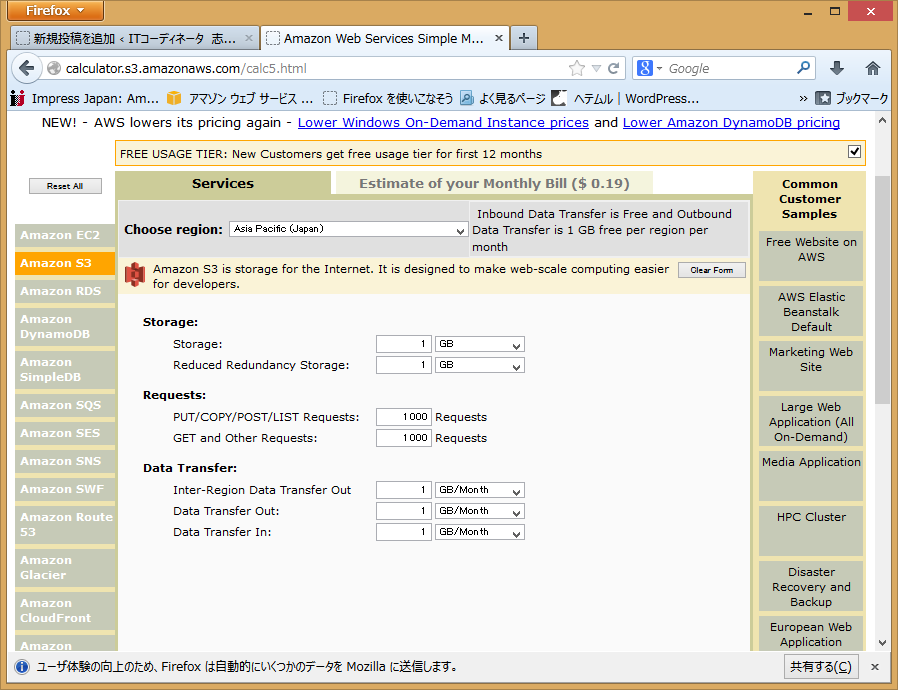Open the Firefox application menu

[x=56, y=10]
